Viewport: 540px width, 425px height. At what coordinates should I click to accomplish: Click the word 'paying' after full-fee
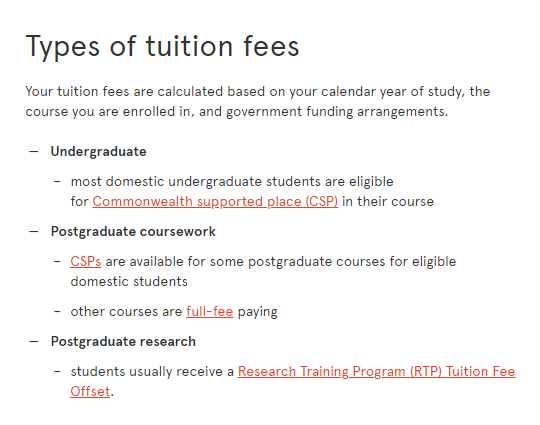pos(258,312)
